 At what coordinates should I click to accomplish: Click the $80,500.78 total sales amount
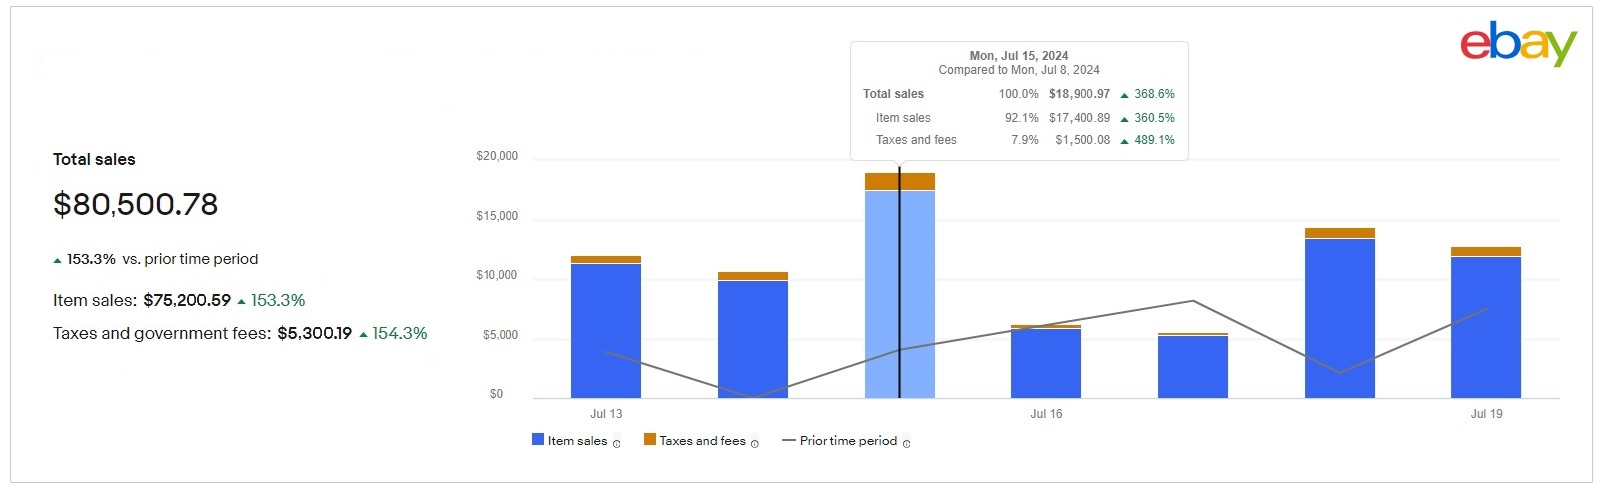136,205
